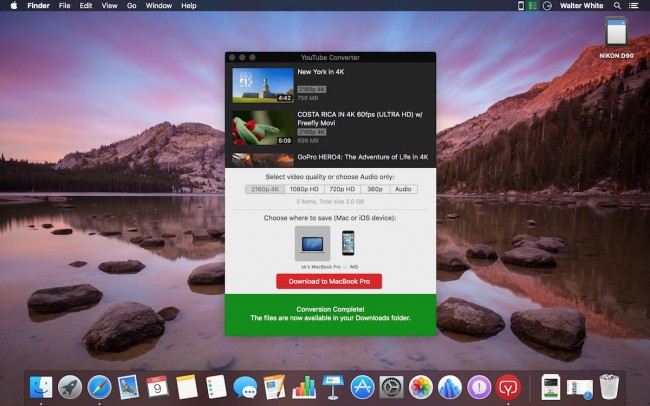Click green battery-like menu bar icon

pyautogui.click(x=533, y=5)
